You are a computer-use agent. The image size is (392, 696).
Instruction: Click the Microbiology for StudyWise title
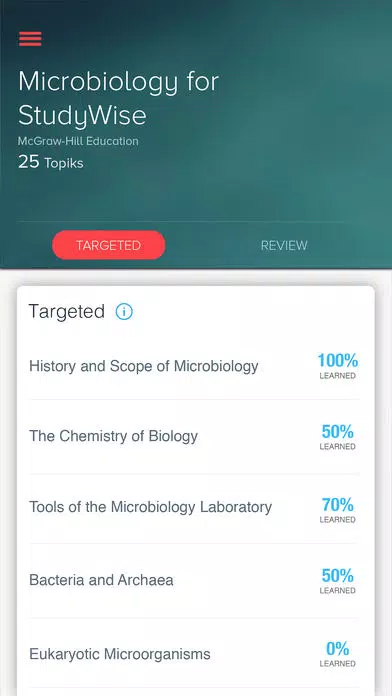click(x=119, y=98)
